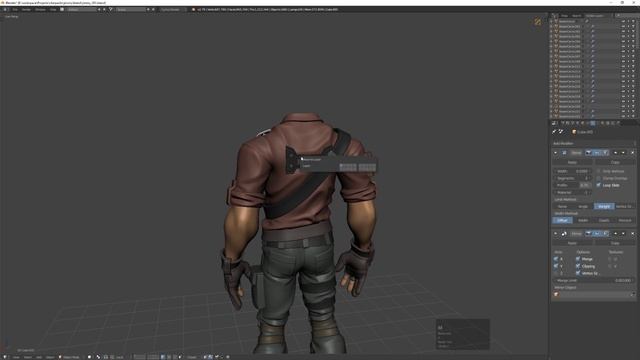Image resolution: width=640 pixels, height=360 pixels.
Task: Choose Depth as the width method
Action: coord(604,220)
